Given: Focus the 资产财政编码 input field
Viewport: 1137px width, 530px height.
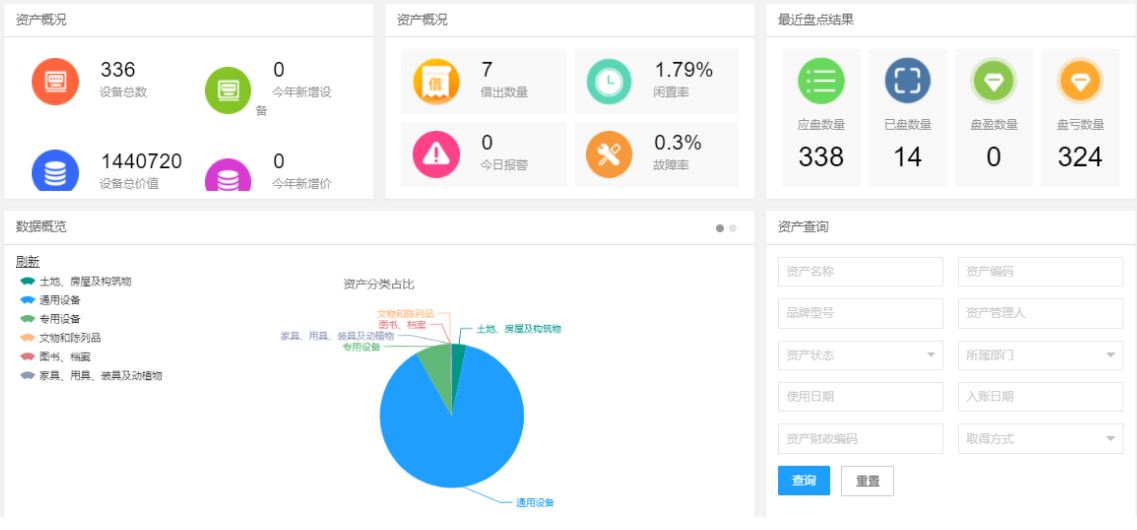Looking at the screenshot, I should 860,439.
